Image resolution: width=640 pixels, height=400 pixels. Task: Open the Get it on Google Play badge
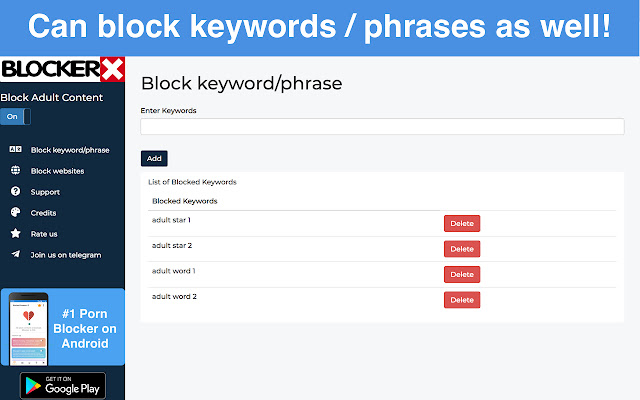click(x=62, y=386)
